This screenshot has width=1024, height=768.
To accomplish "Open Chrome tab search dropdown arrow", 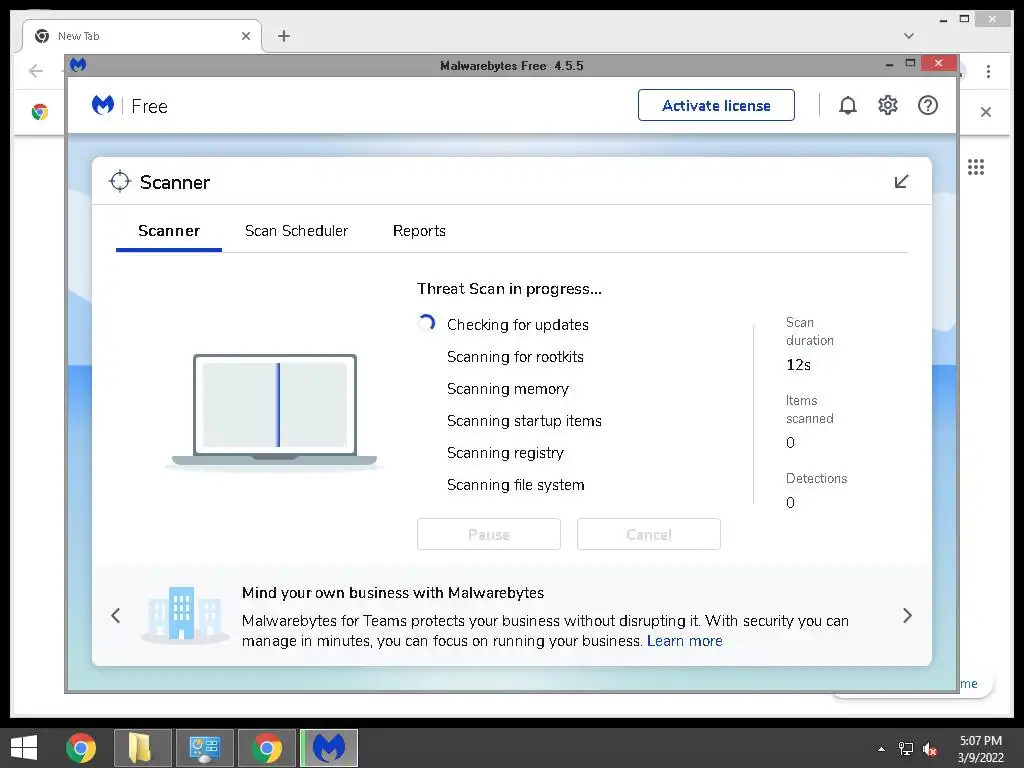I will pos(908,36).
